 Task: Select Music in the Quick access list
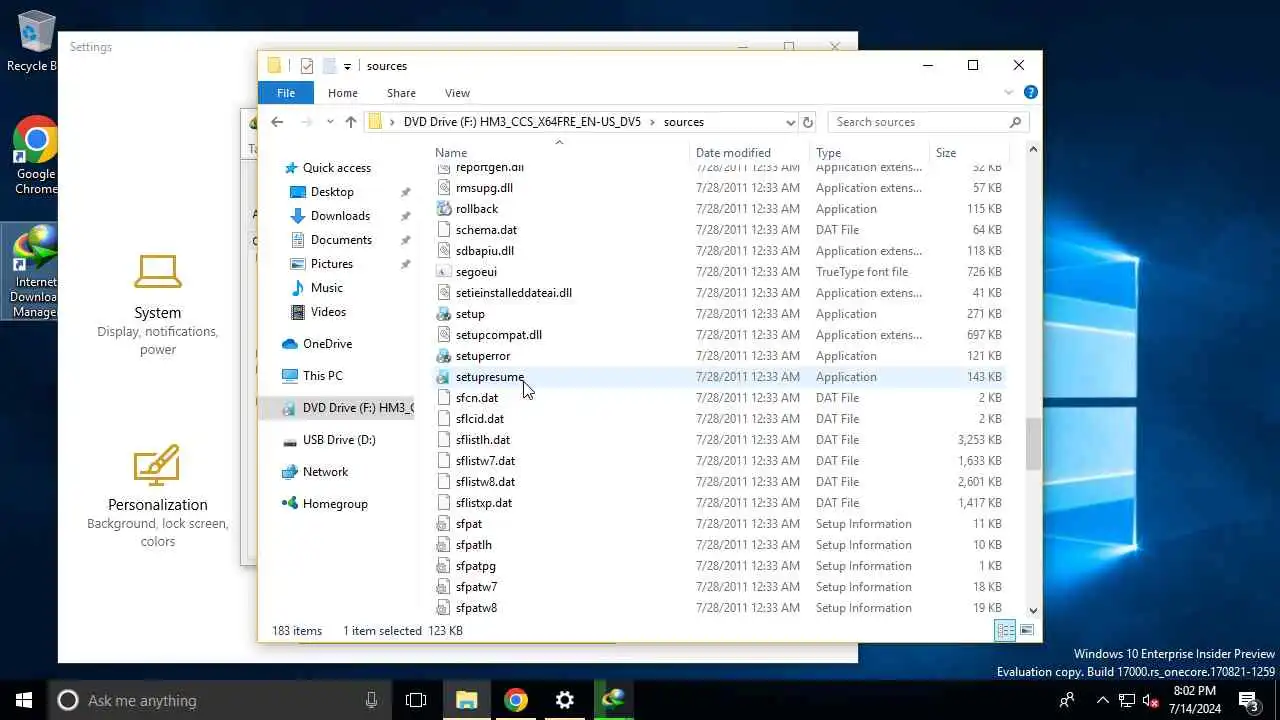point(326,288)
